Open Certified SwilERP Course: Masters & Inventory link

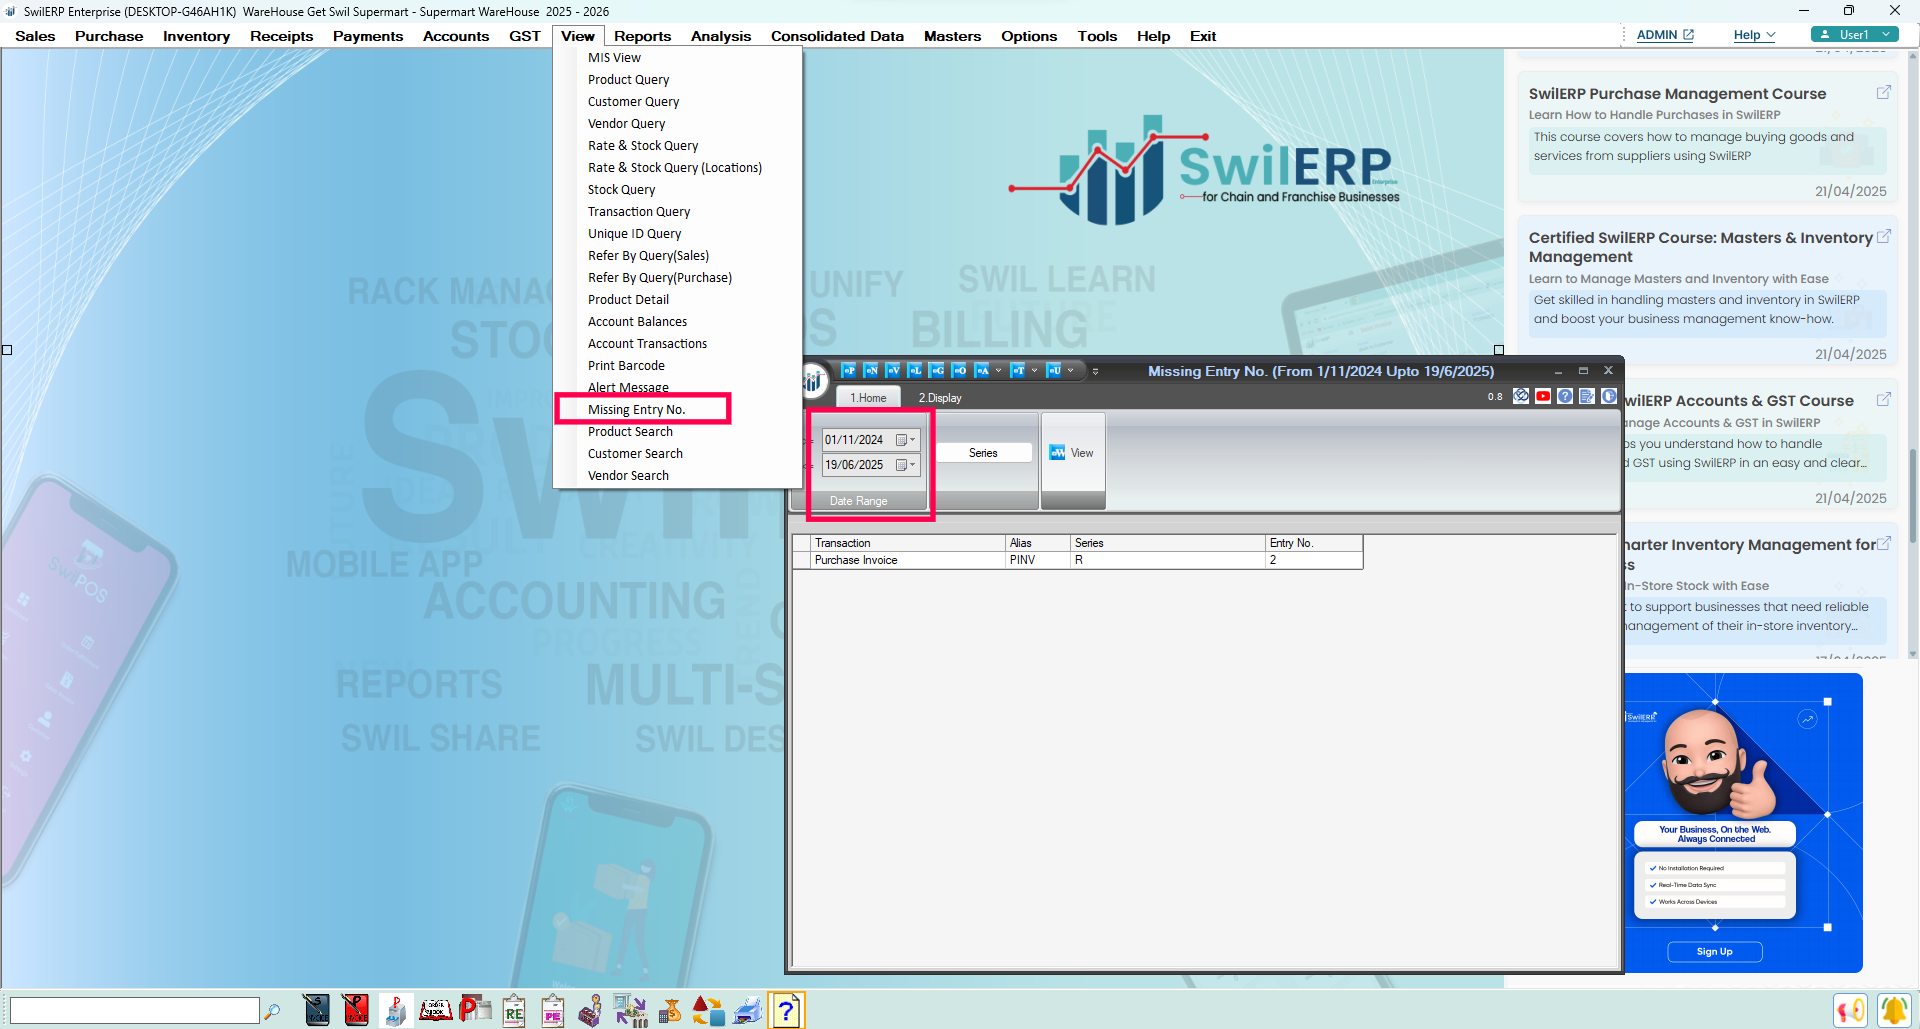pos(1700,247)
